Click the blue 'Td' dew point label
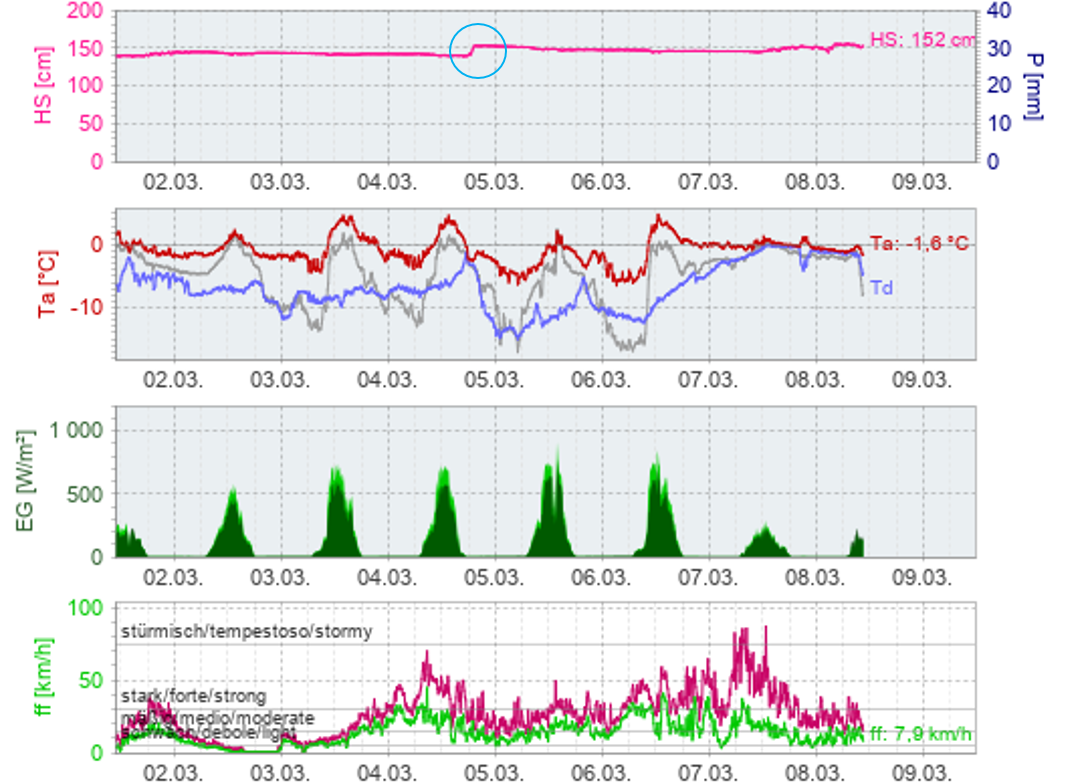The image size is (1090, 784). pos(881,288)
